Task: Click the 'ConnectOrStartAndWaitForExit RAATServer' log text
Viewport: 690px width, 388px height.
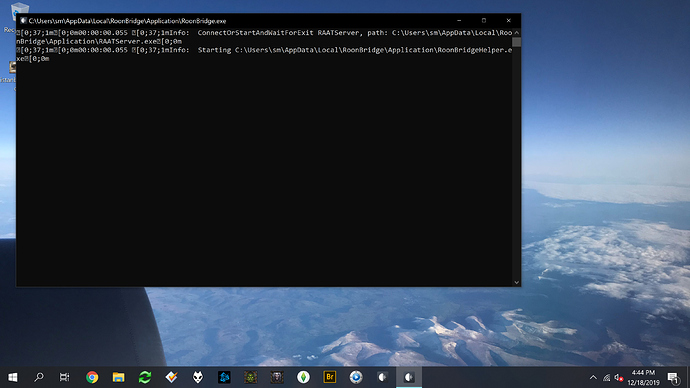Action: [278, 33]
